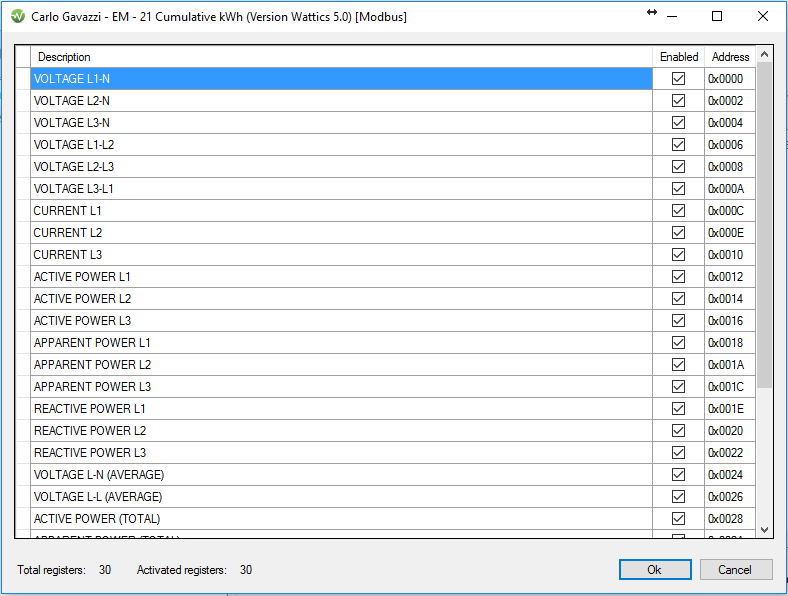Screen dimensions: 788x596
Task: Toggle Enabled checkbox for REACTIVE POWER L2
Action: click(x=678, y=431)
